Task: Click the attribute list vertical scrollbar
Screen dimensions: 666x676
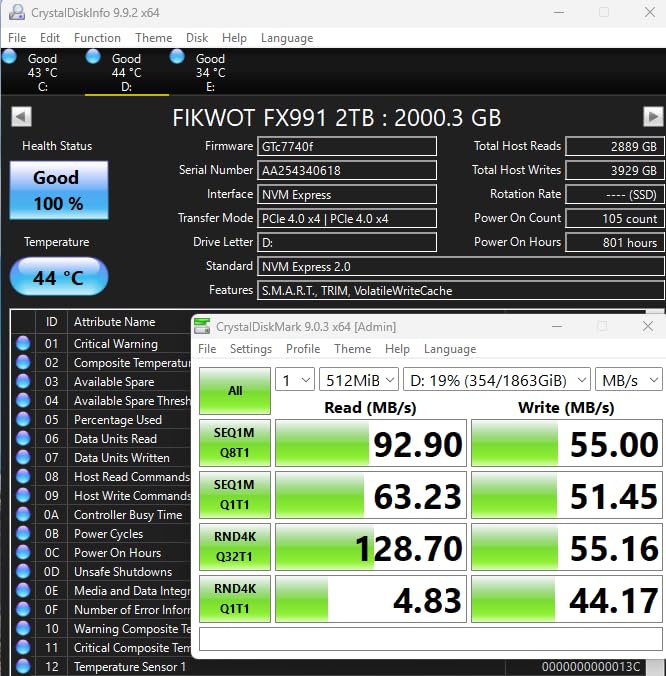Action: (x=655, y=666)
